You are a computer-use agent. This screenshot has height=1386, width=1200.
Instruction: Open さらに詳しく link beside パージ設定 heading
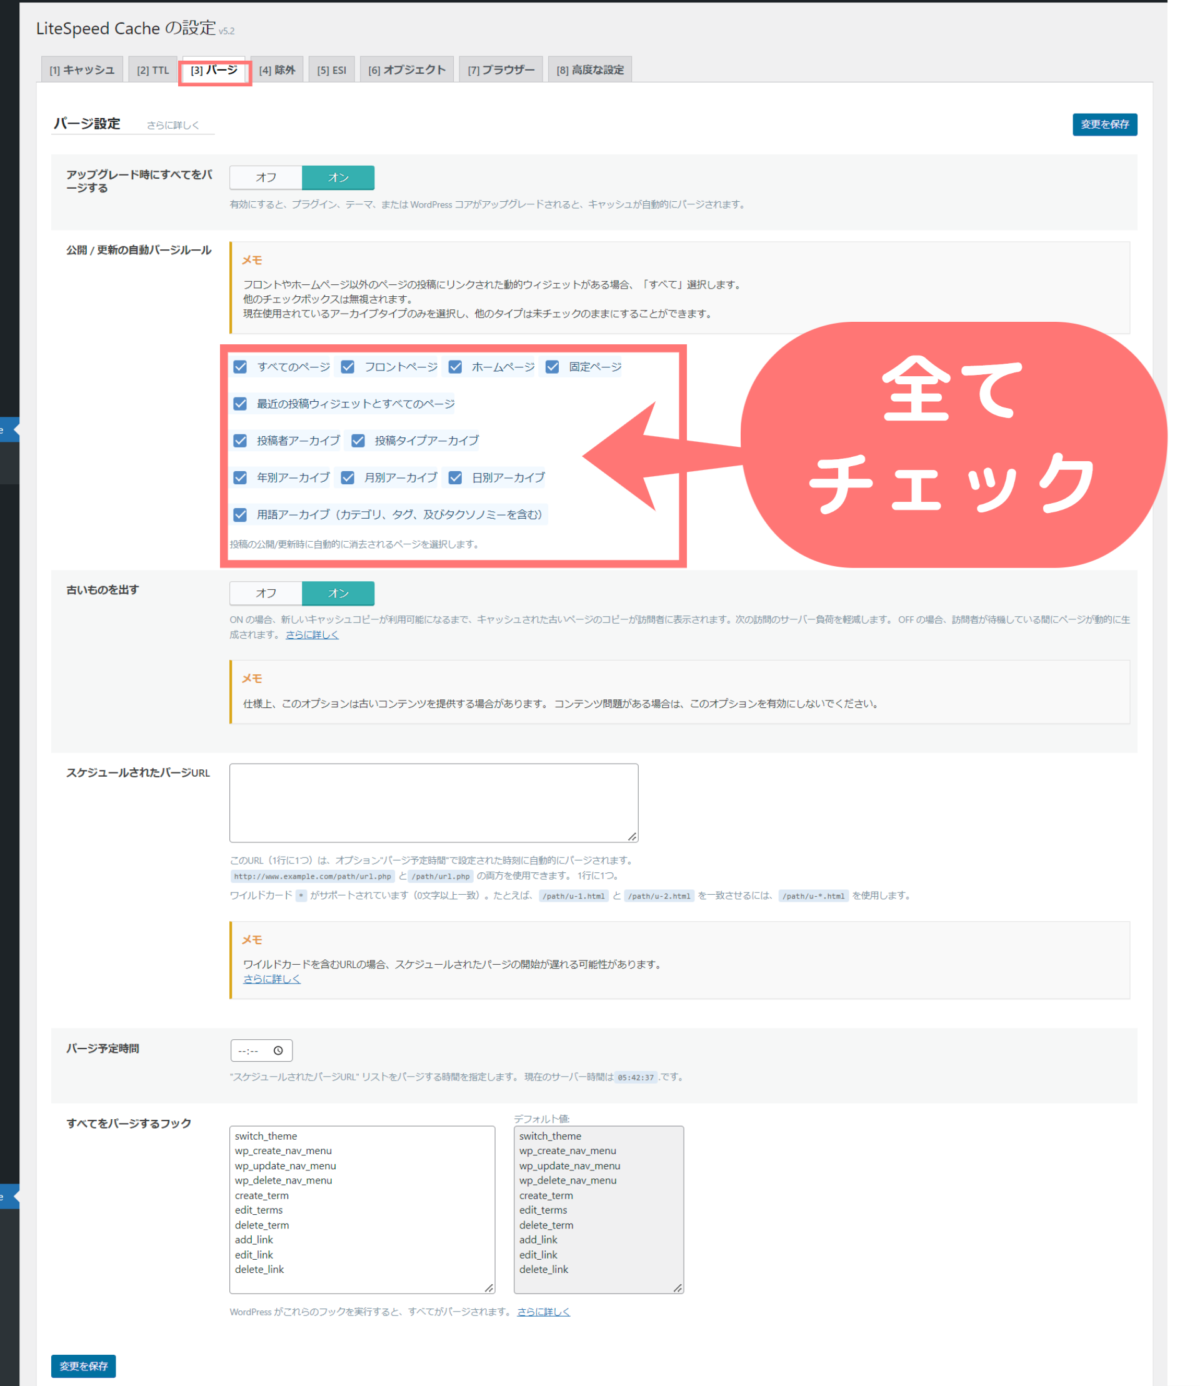pyautogui.click(x=171, y=124)
